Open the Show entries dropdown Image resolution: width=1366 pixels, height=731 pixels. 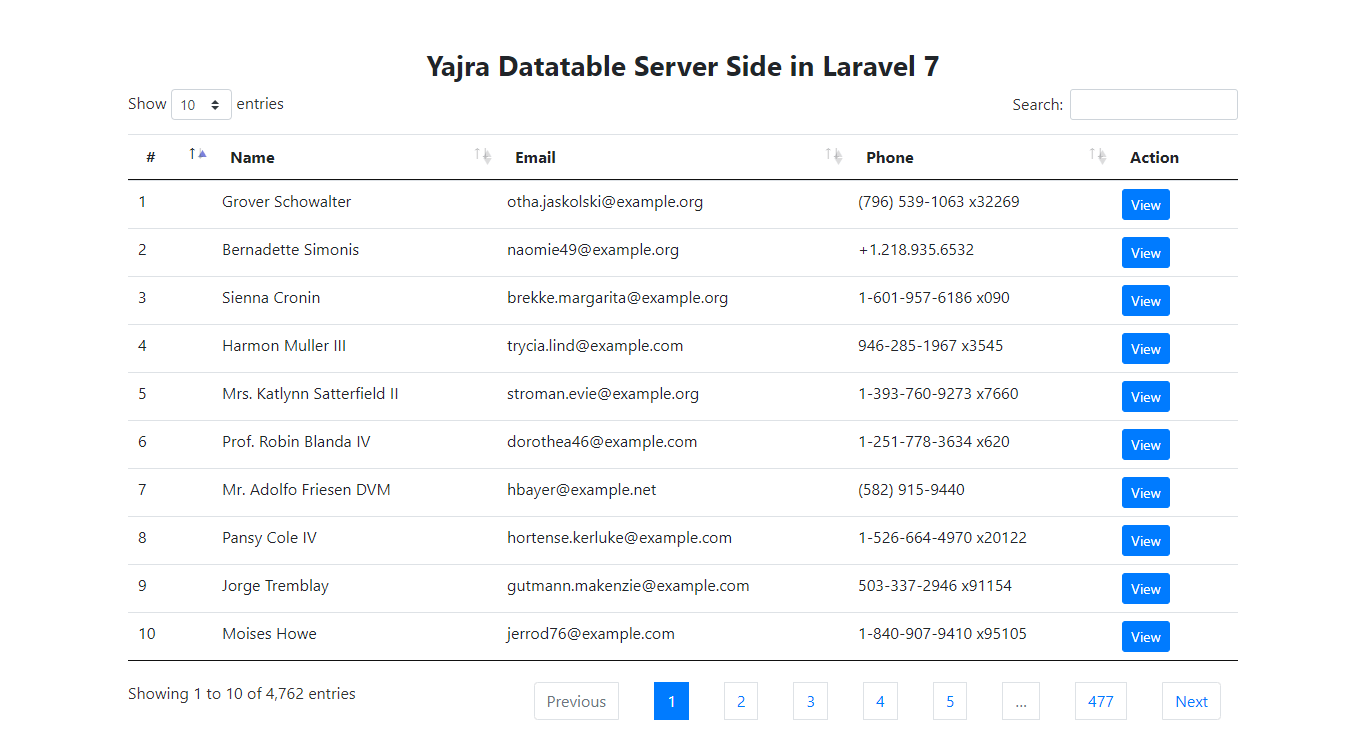[x=201, y=104]
